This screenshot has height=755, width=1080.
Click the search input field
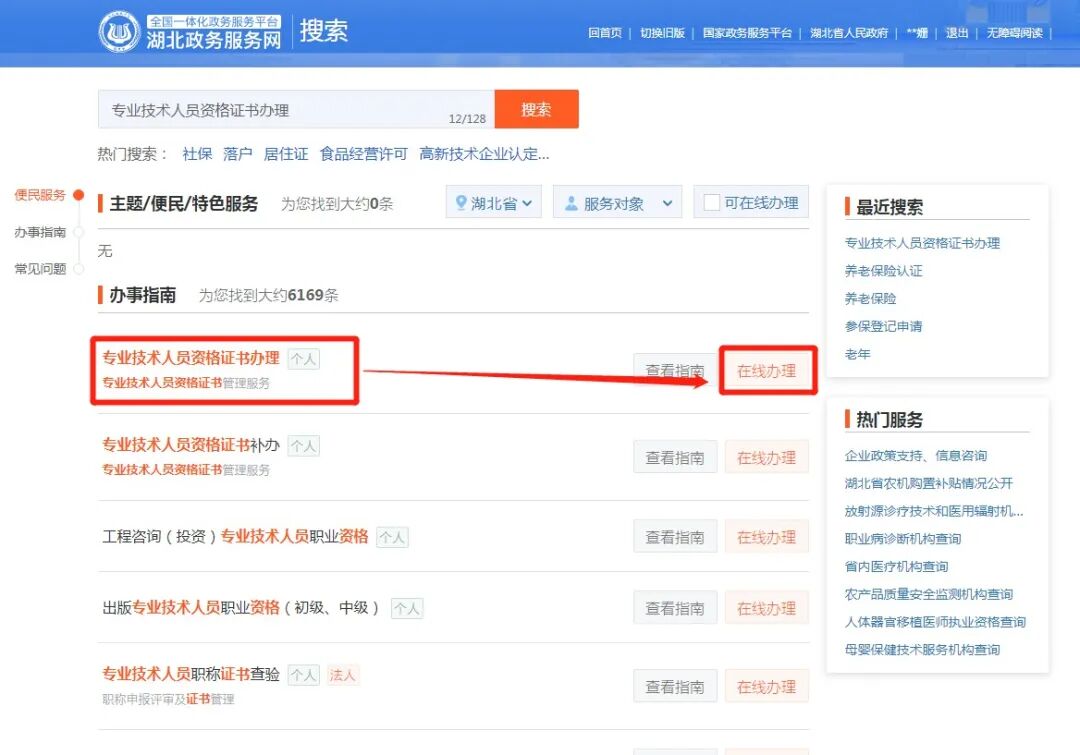pos(296,109)
